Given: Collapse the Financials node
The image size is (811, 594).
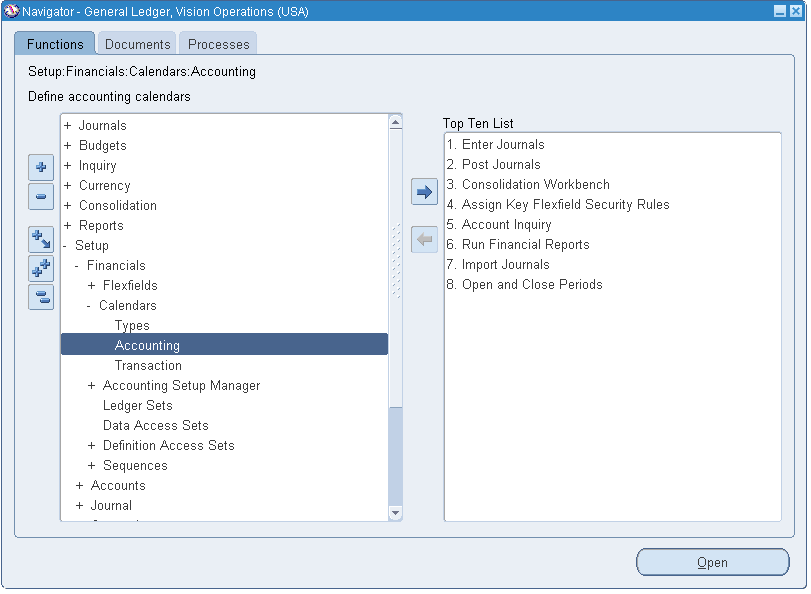Looking at the screenshot, I should coord(77,265).
